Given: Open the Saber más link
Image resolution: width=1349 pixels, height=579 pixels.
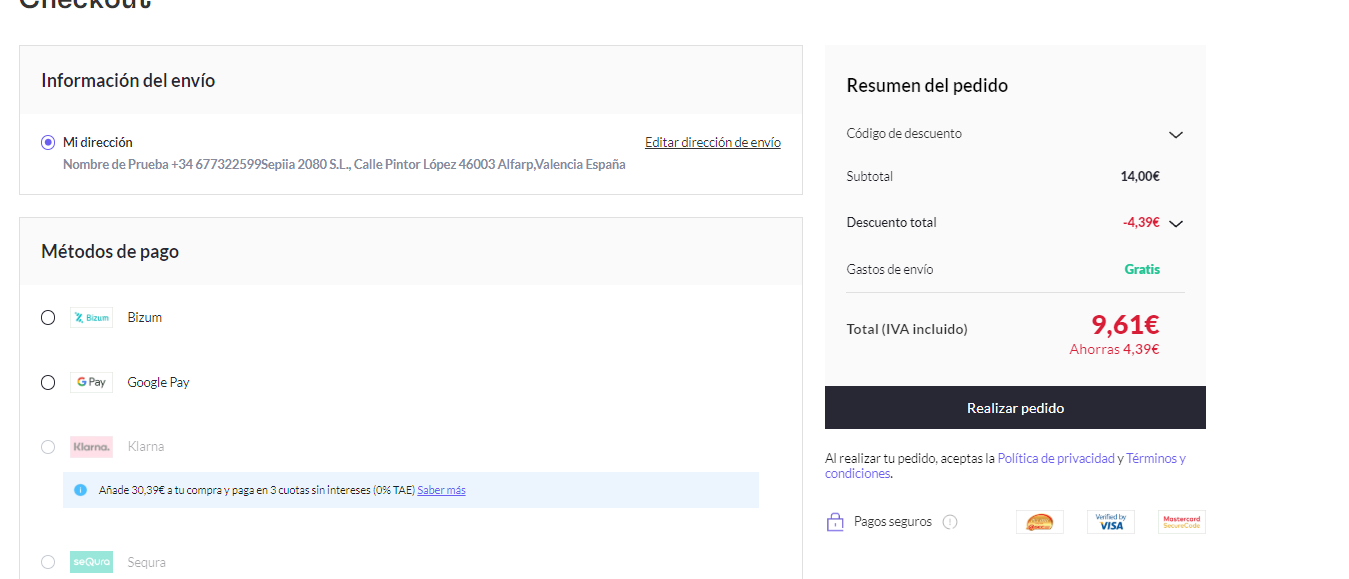Looking at the screenshot, I should tap(441, 490).
